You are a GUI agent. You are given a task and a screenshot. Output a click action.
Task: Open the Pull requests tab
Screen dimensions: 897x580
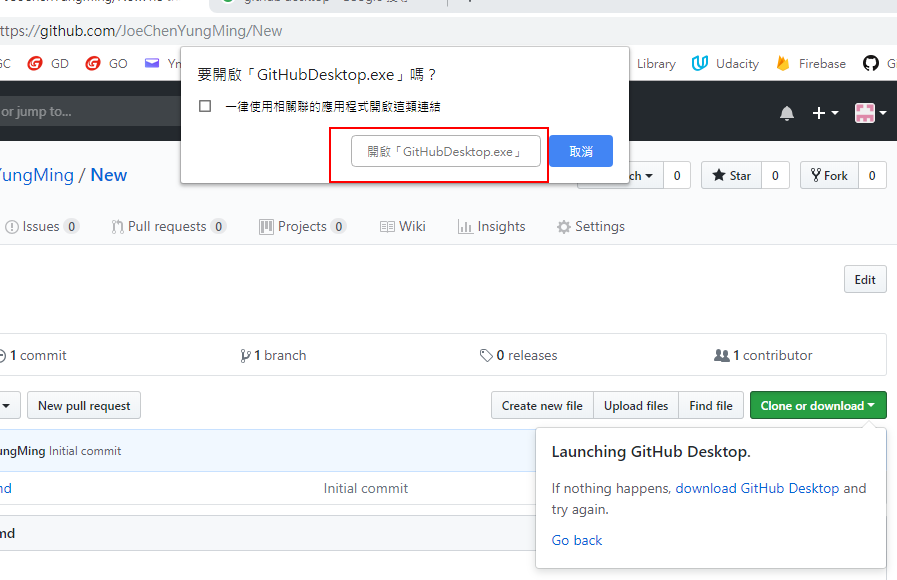click(x=168, y=227)
